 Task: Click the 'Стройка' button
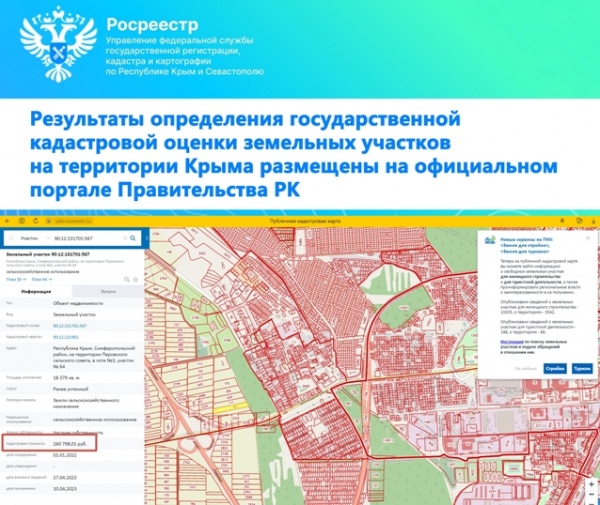[555, 368]
